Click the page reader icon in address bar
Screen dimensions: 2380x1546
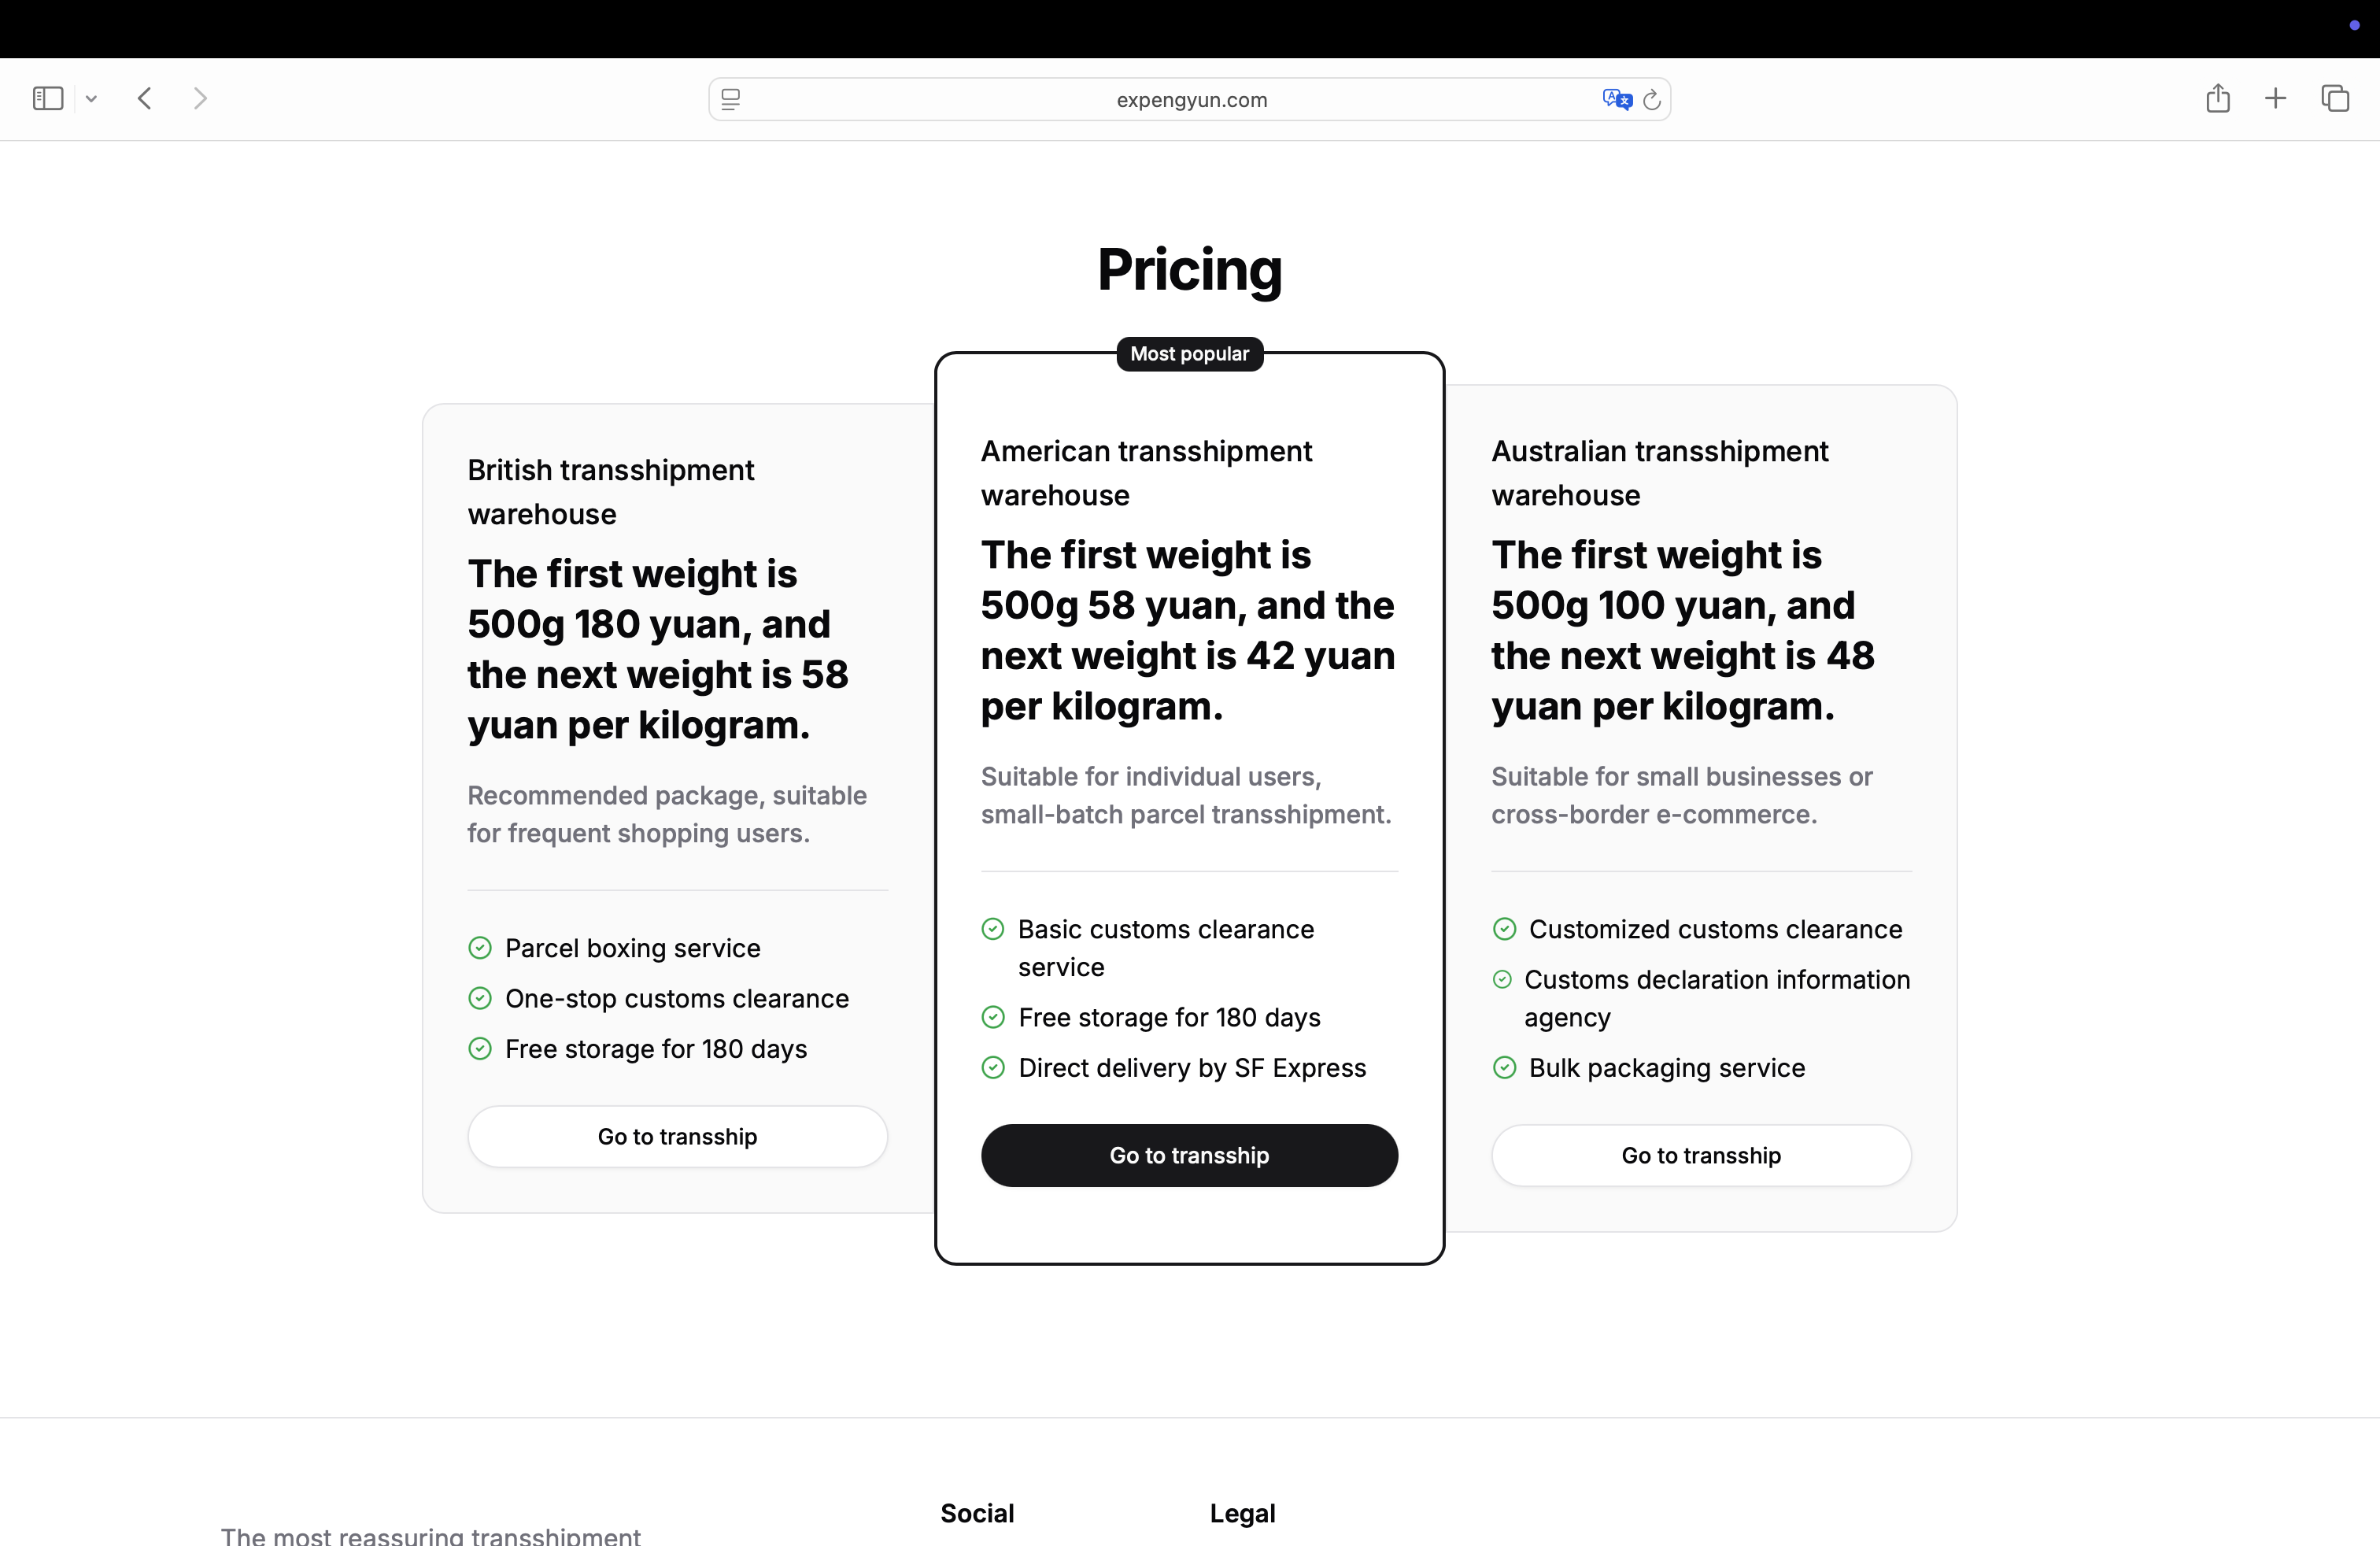point(731,99)
